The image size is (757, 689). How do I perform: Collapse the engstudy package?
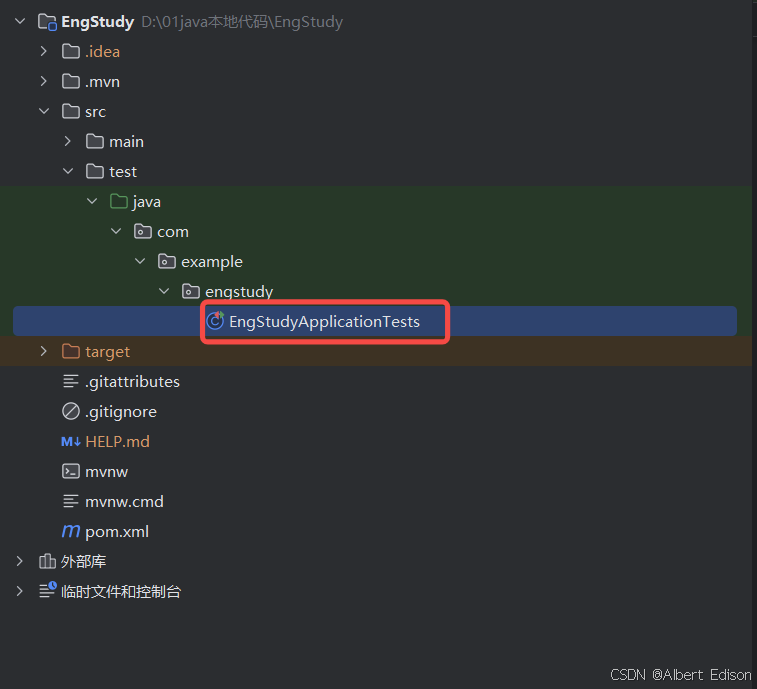point(164,292)
